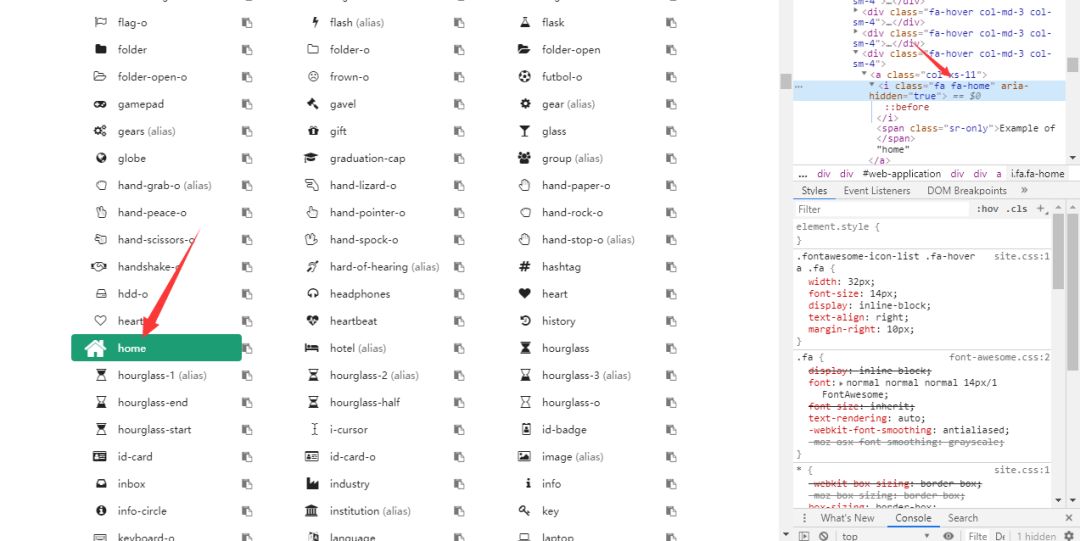Open the font-awesome.css:2 source link
This screenshot has width=1080, height=541.
[999, 358]
